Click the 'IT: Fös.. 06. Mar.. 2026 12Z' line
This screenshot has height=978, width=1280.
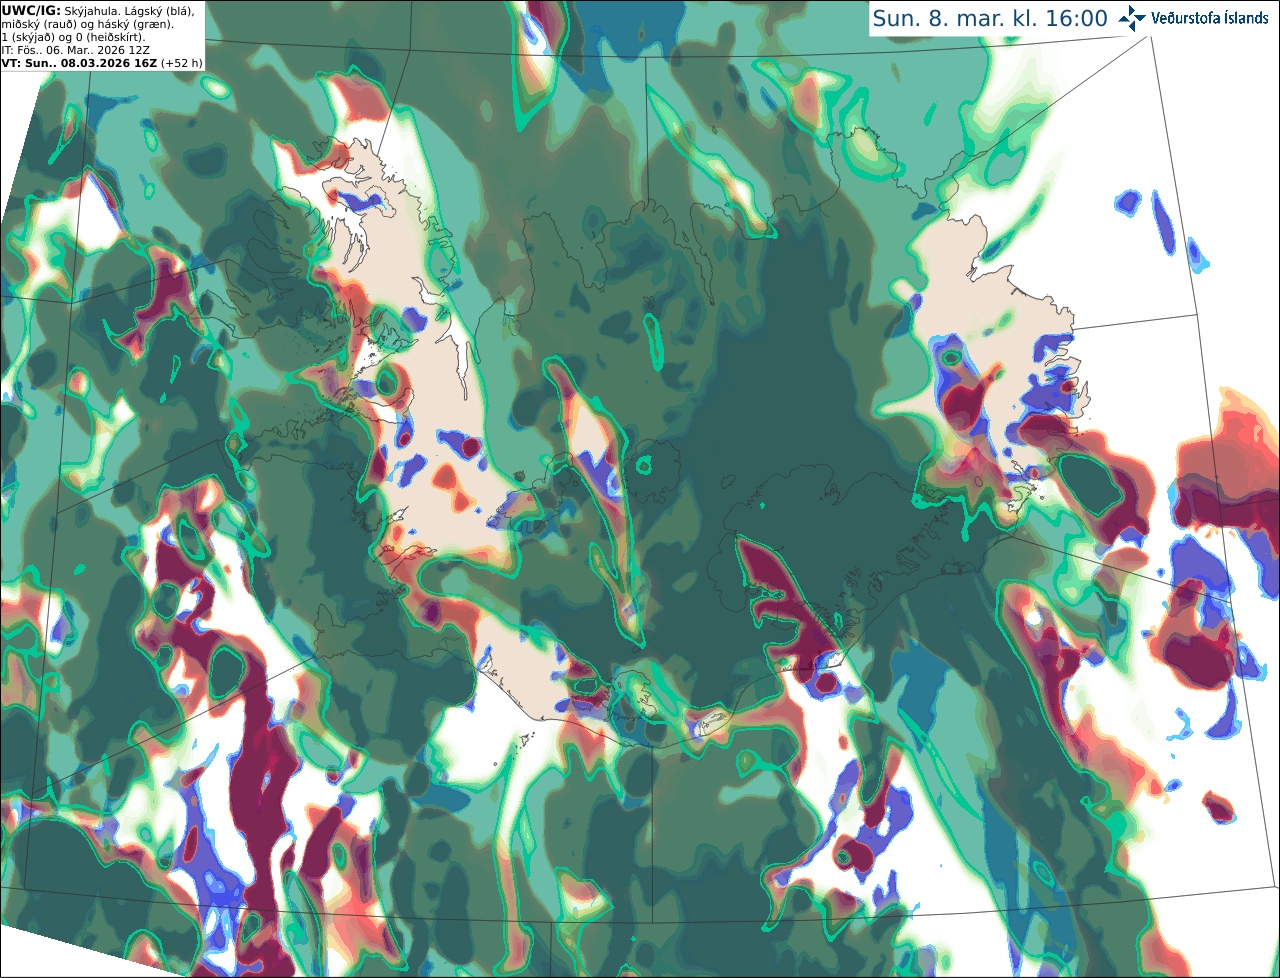[x=76, y=49]
